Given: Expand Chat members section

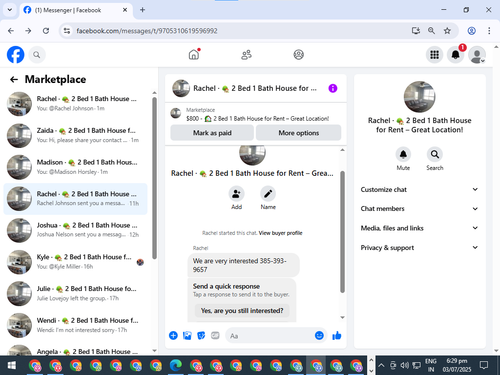Looking at the screenshot, I should [419, 209].
